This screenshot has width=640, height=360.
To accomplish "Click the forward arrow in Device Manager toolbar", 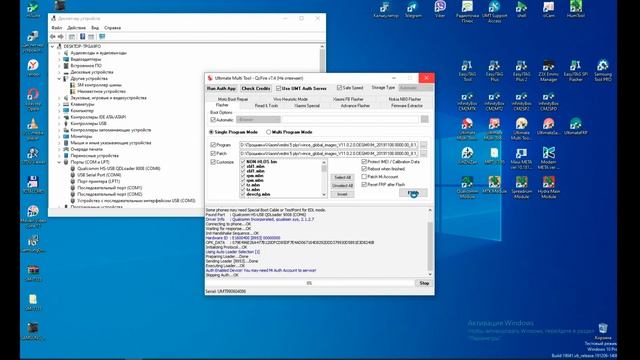I will [x=60, y=37].
